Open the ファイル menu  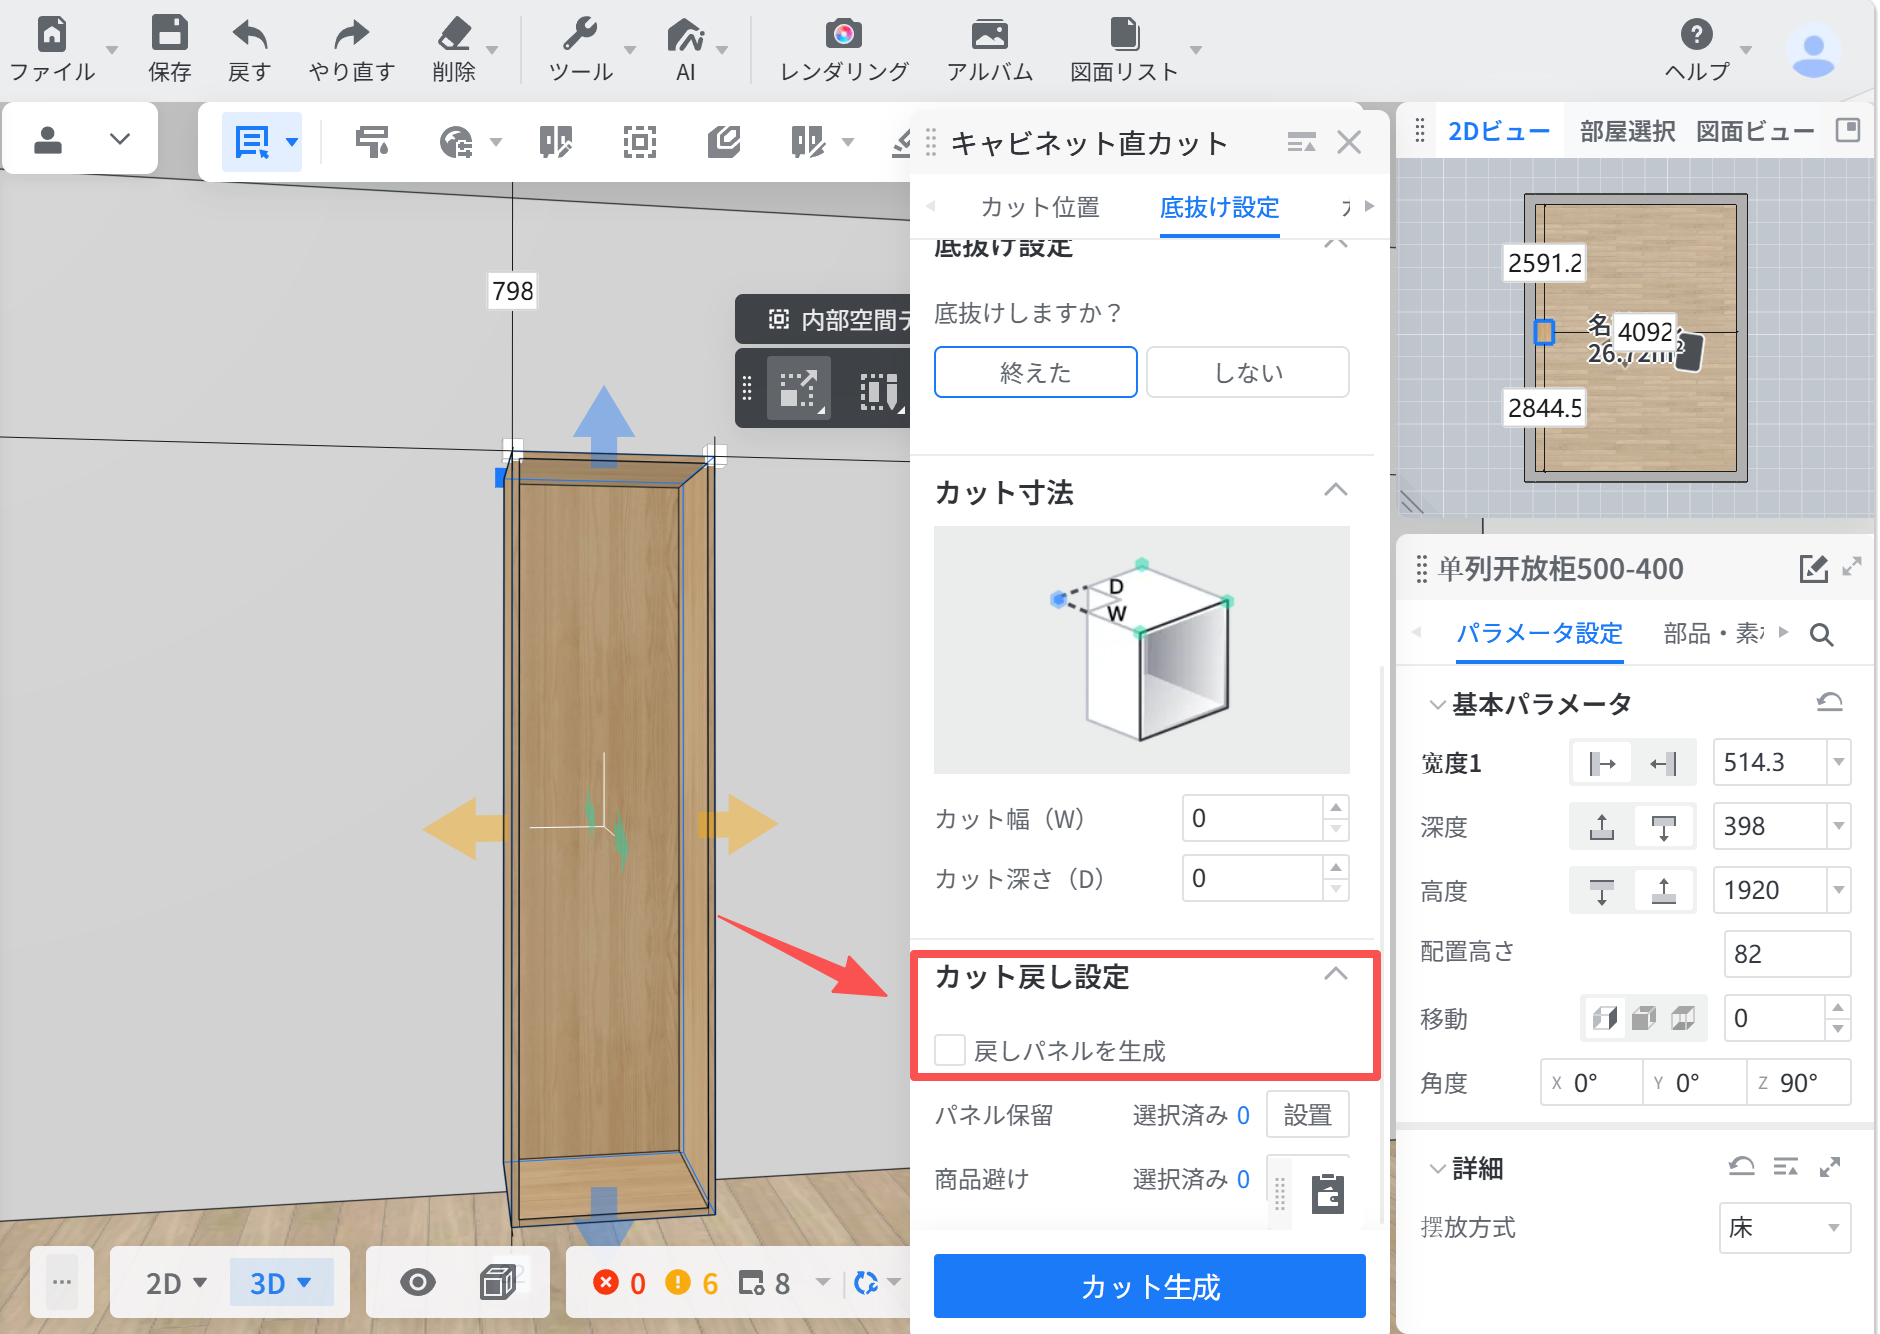pyautogui.click(x=52, y=48)
